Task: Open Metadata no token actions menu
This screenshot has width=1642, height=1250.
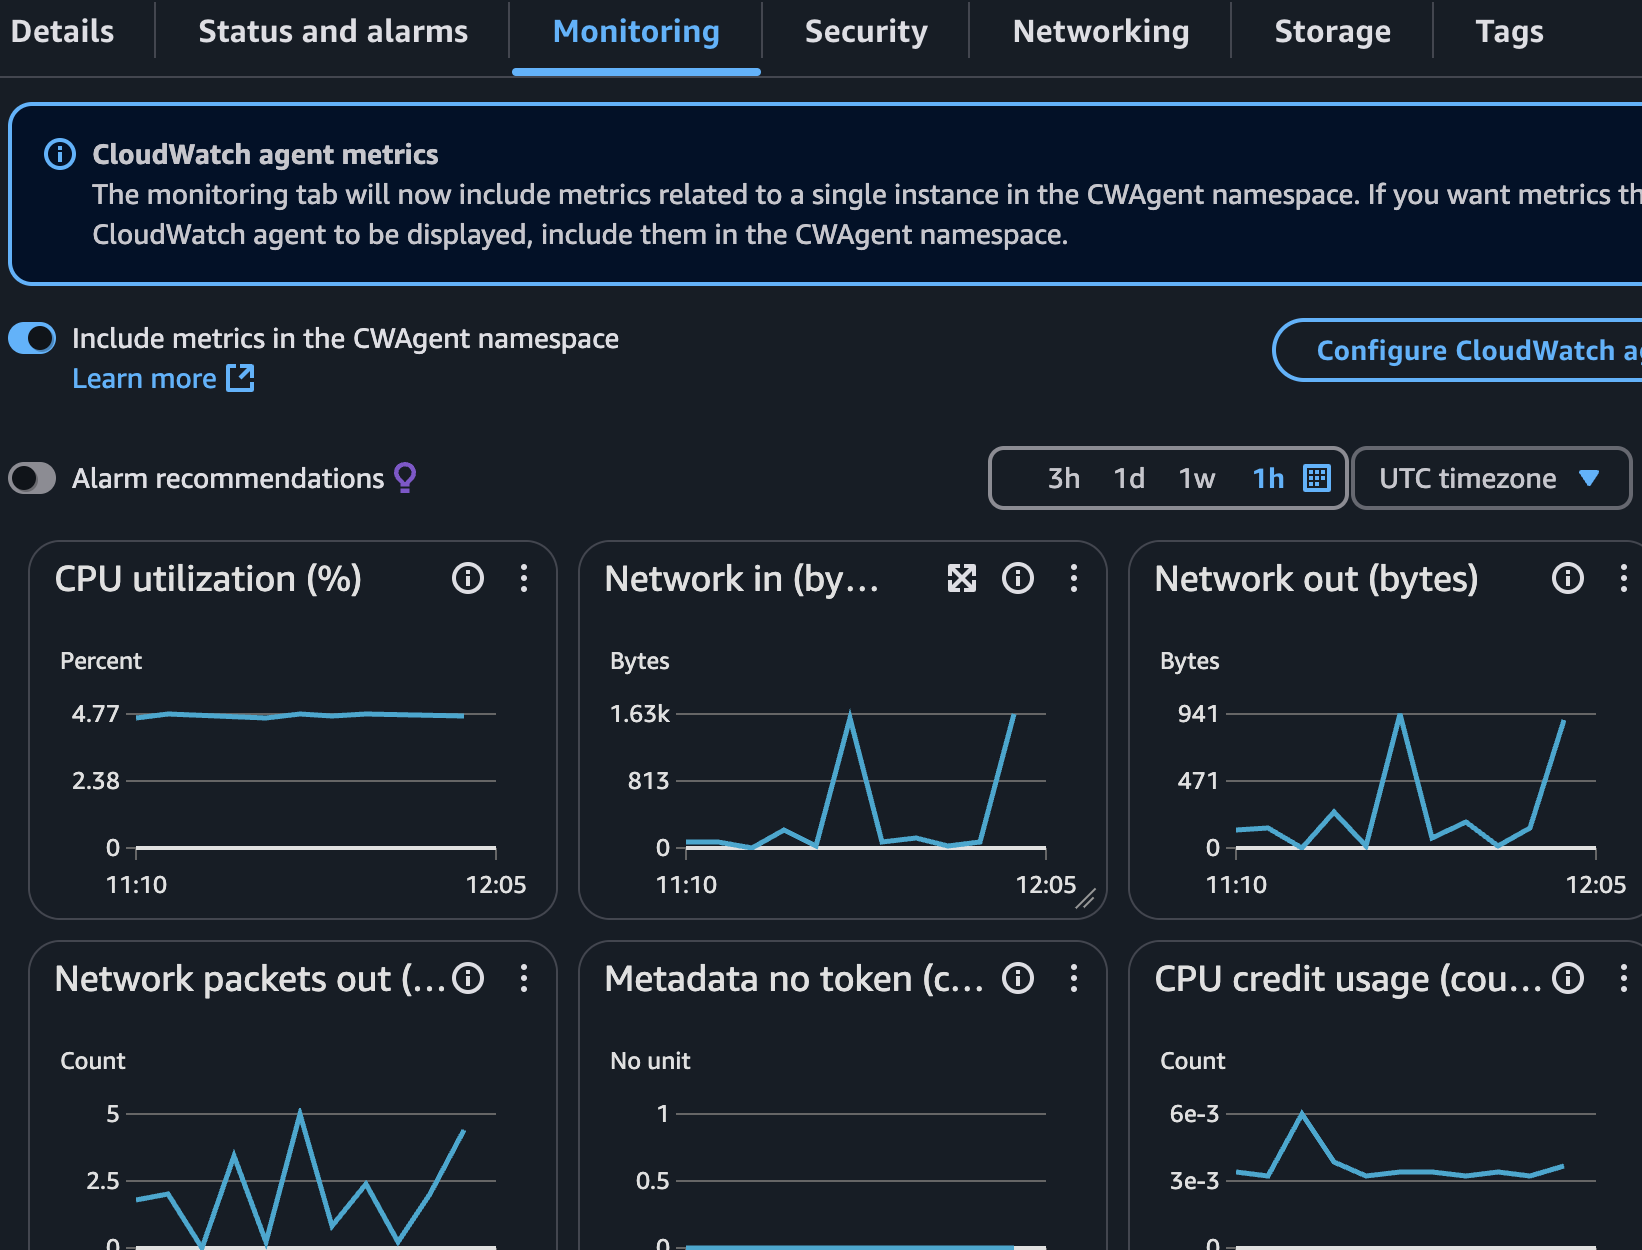Action: 1074,978
